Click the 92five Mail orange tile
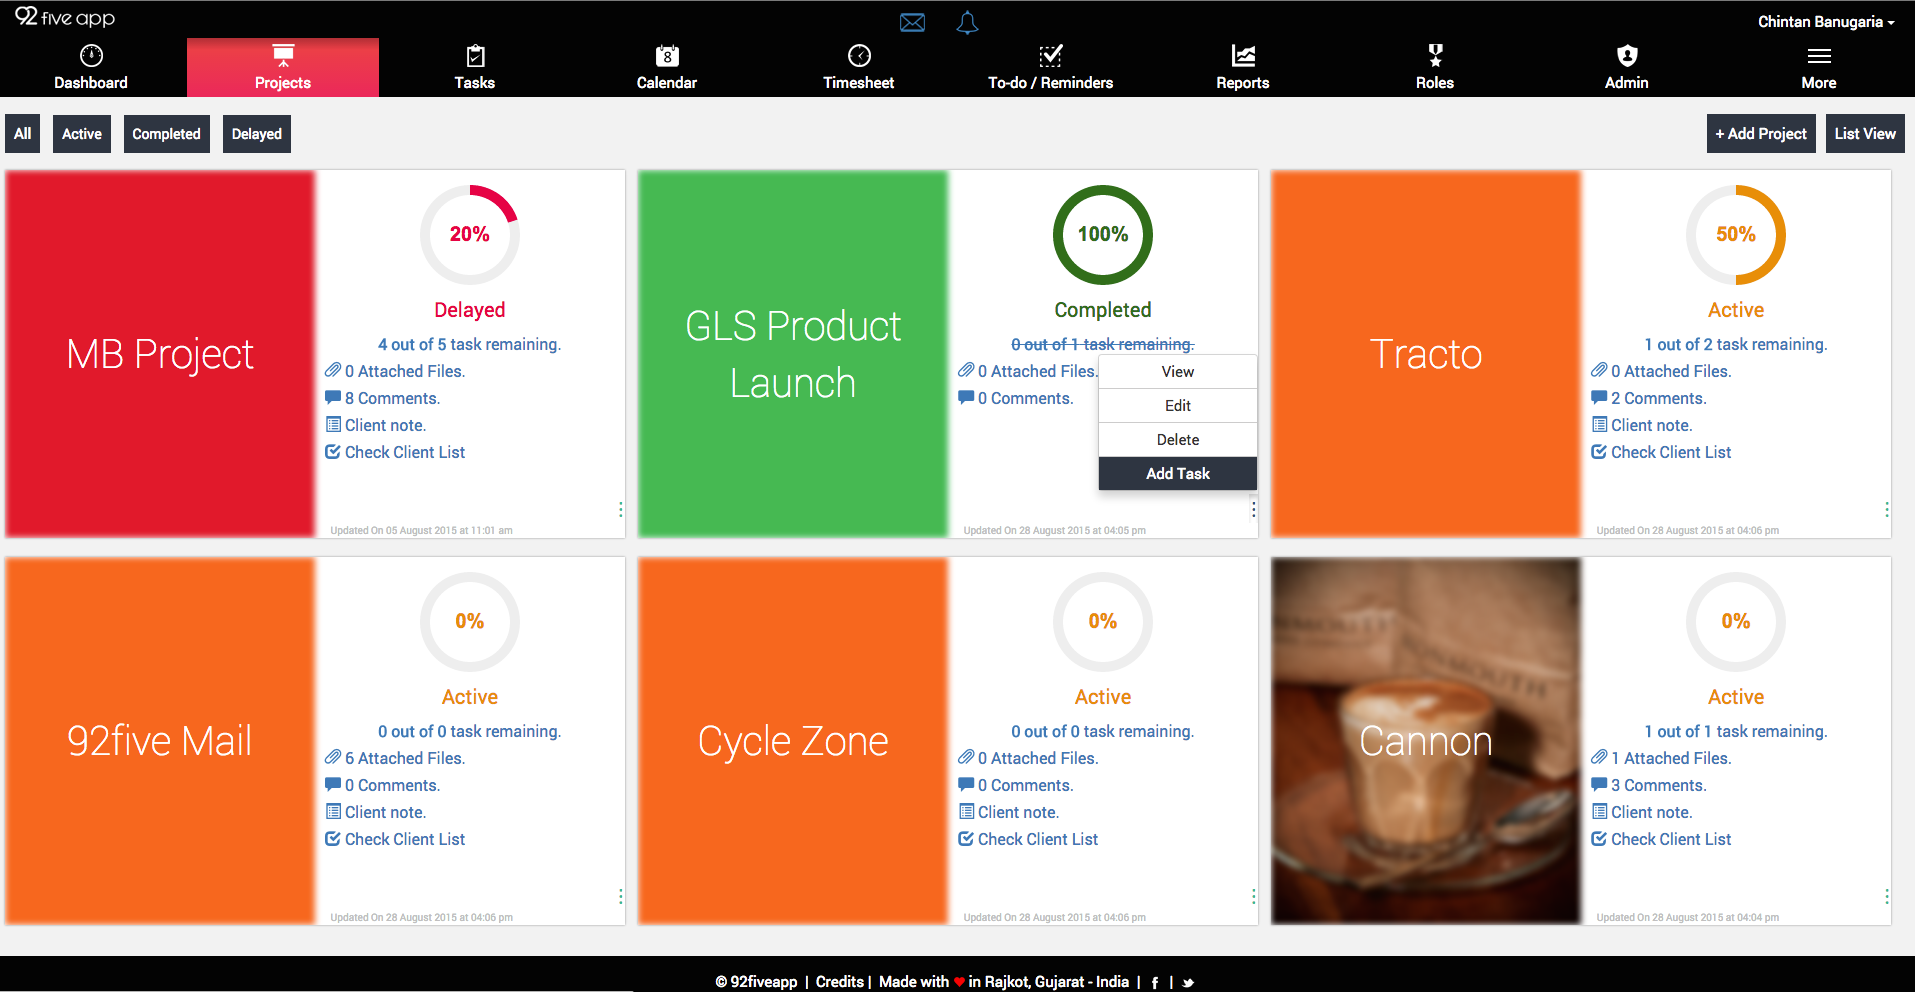The height and width of the screenshot is (992, 1915). click(160, 741)
